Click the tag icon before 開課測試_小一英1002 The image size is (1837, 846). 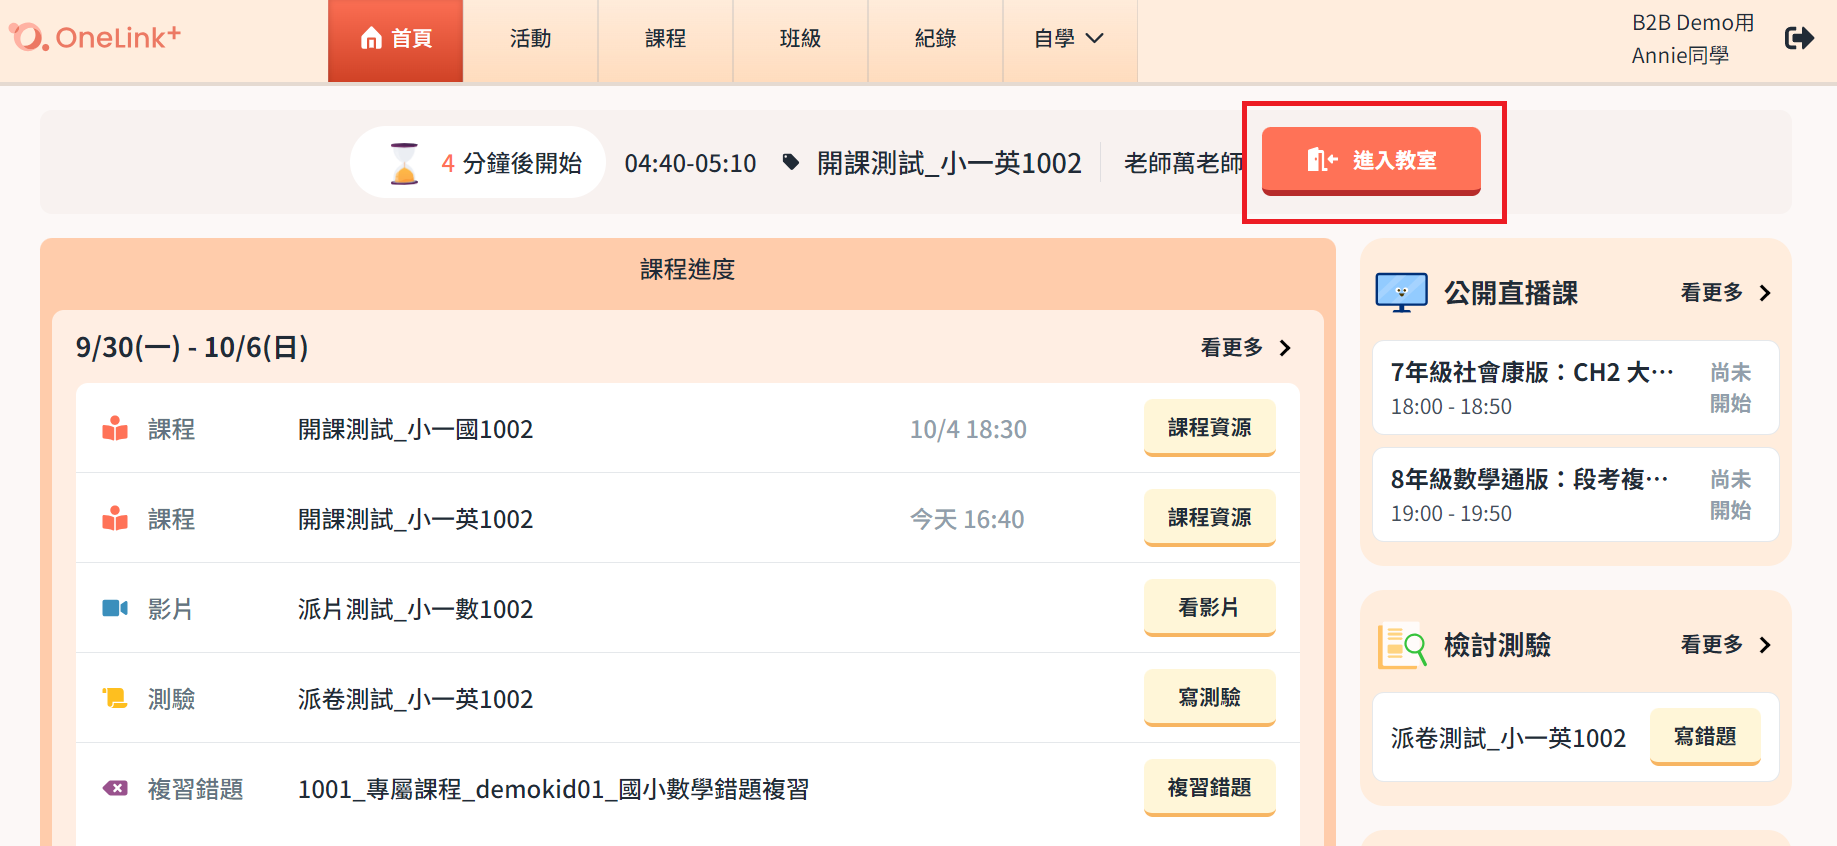(790, 162)
